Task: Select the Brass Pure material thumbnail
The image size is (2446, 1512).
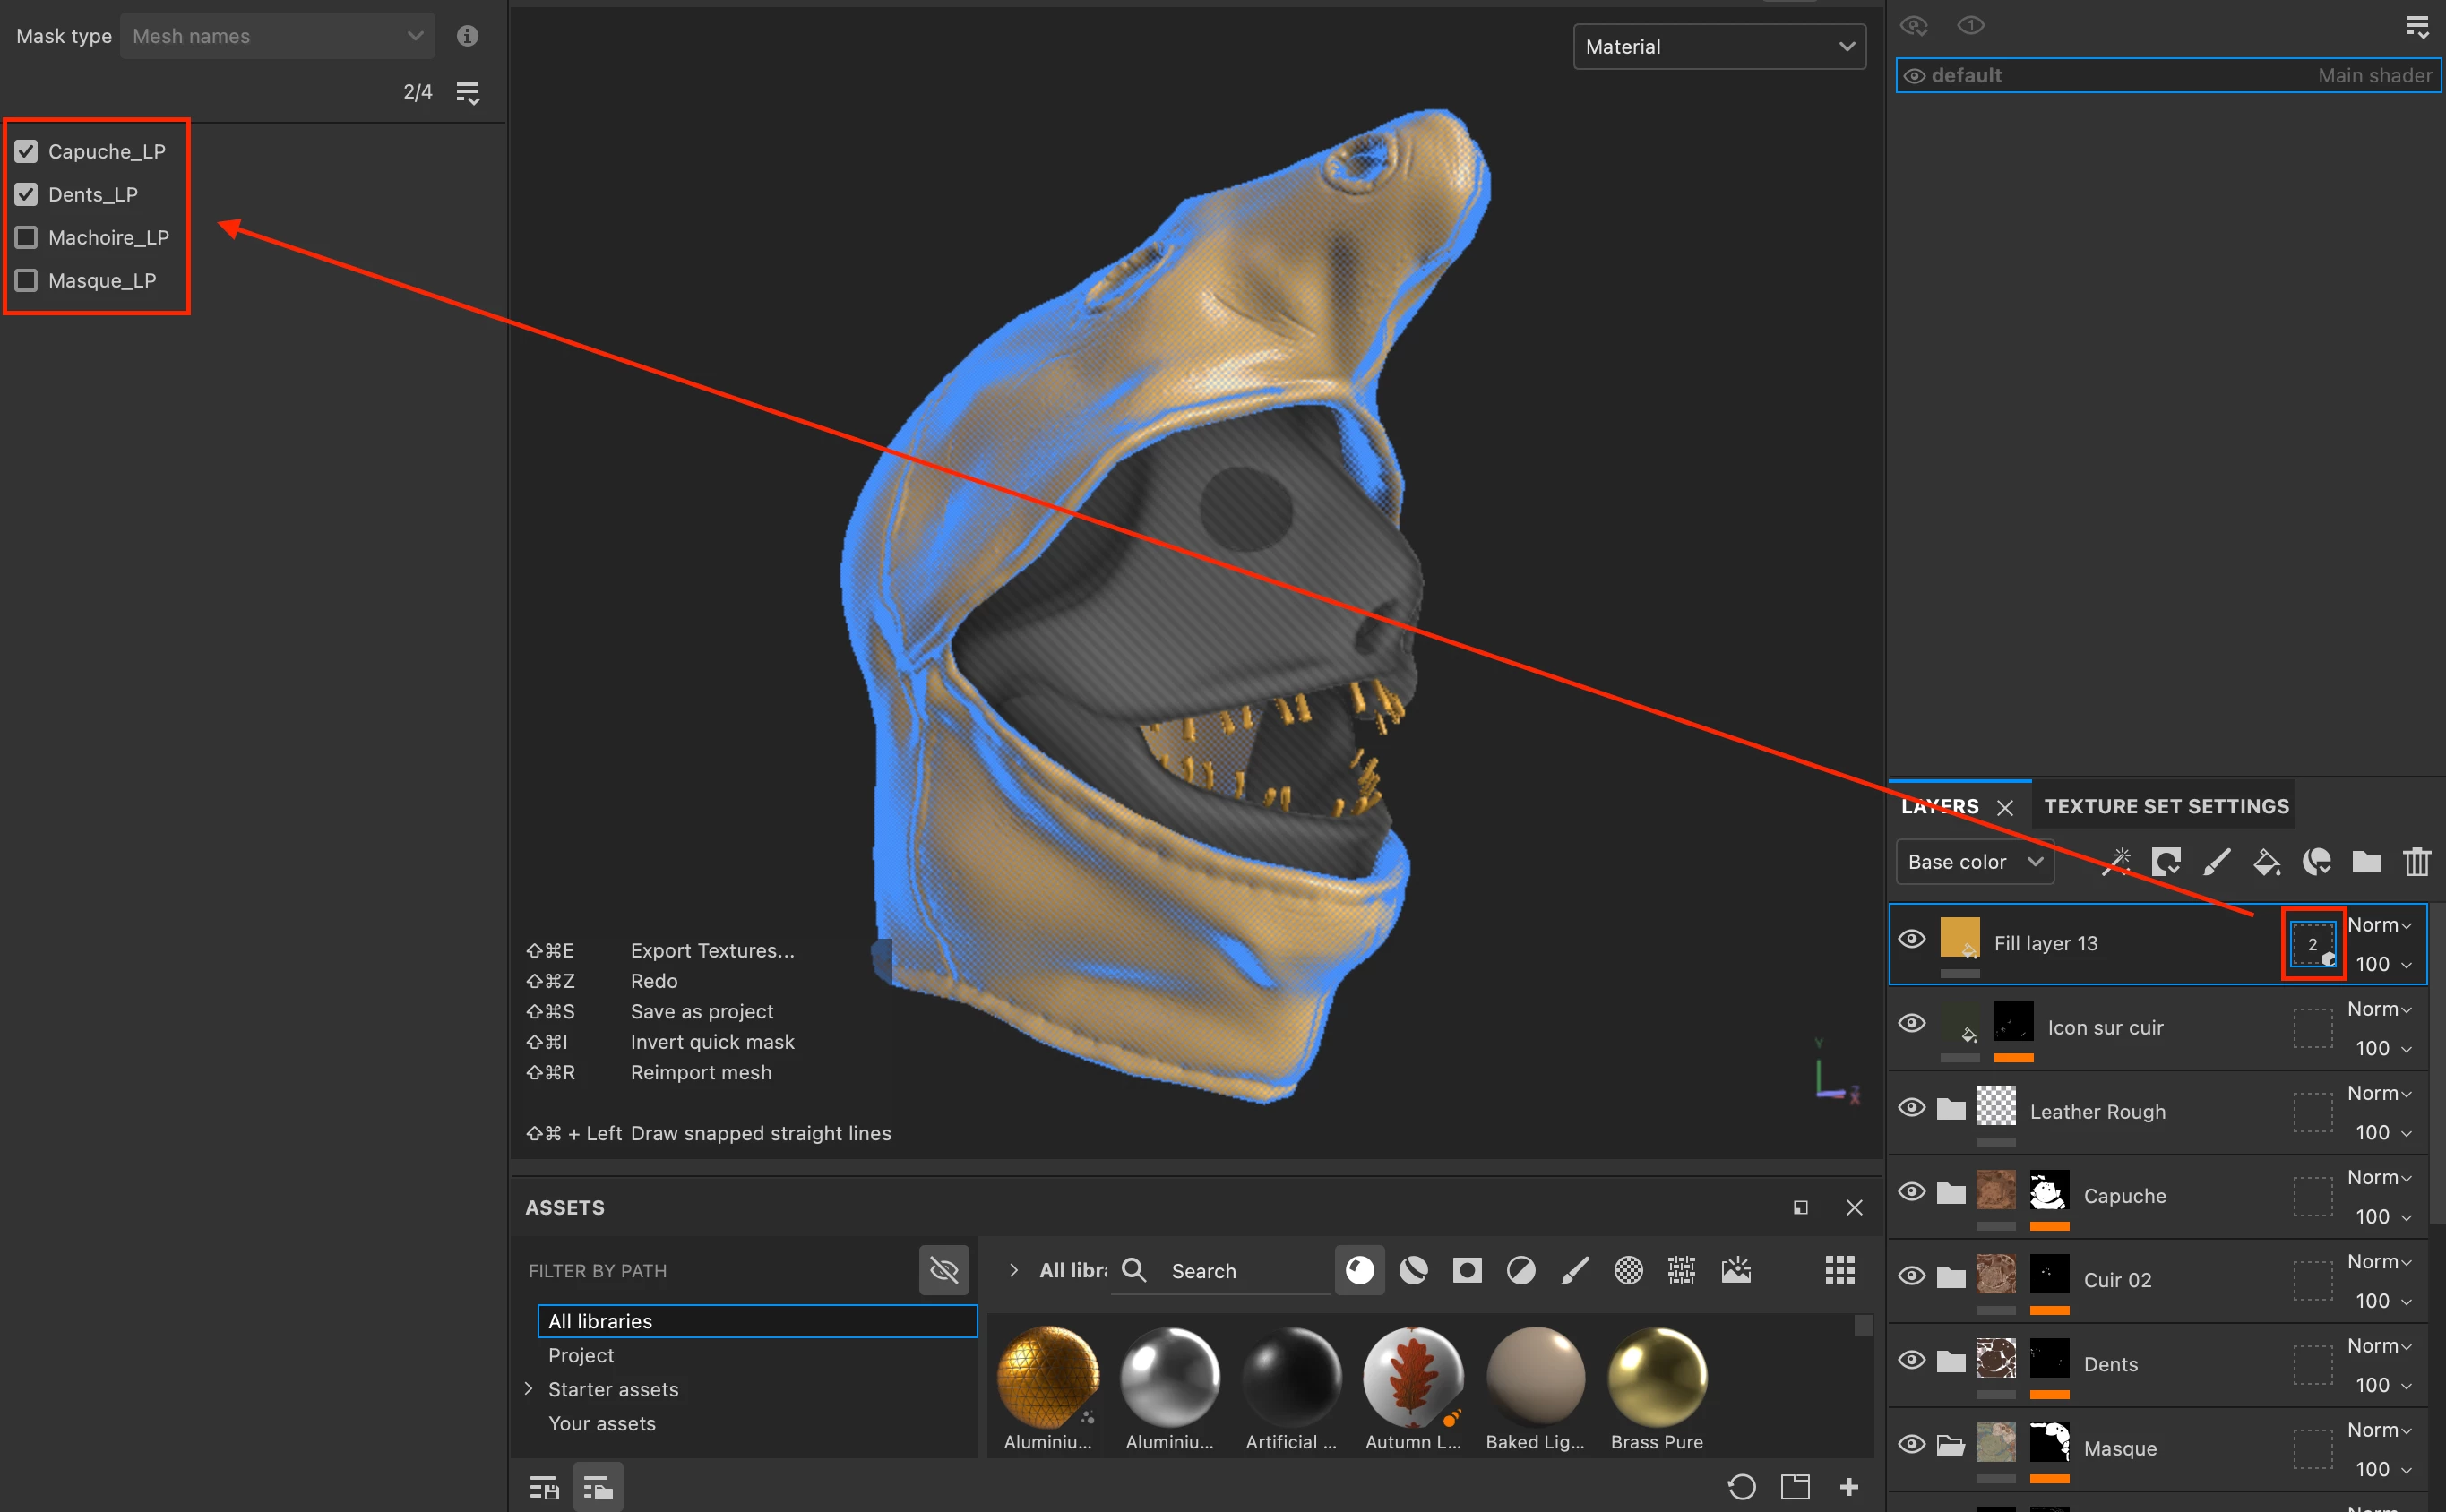Action: coord(1656,1377)
